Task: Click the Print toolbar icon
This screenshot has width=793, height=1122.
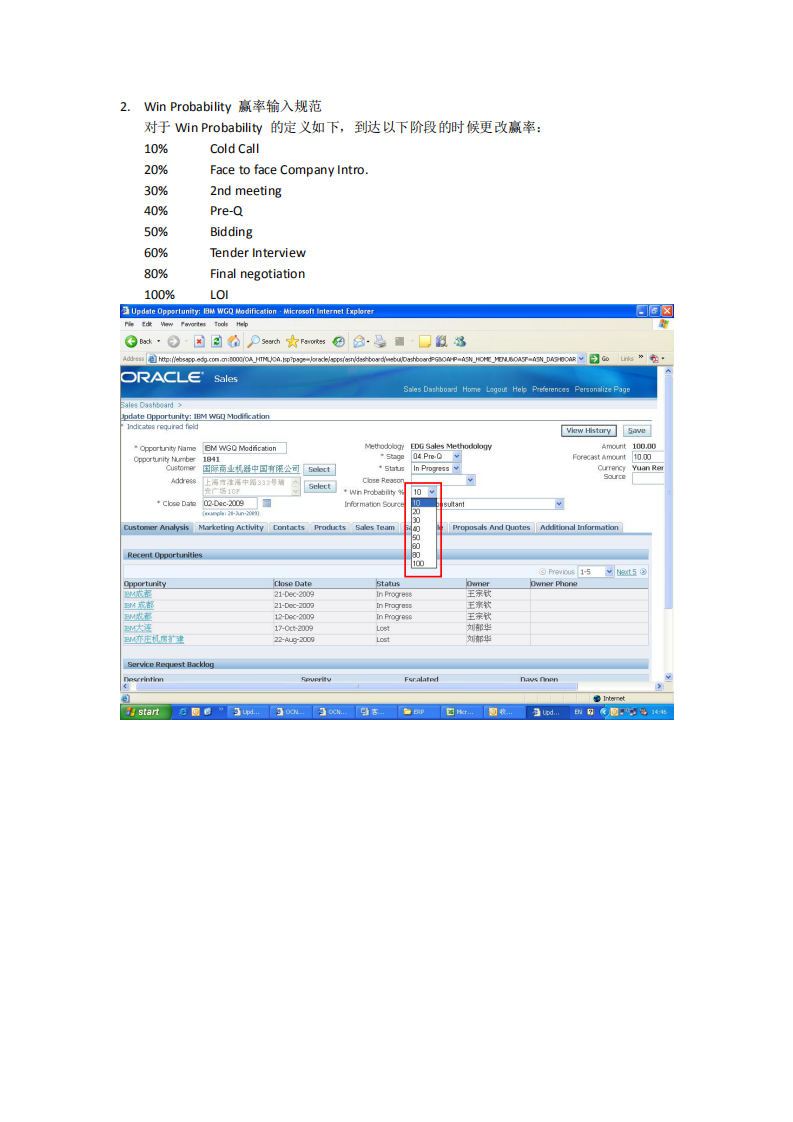Action: 380,341
